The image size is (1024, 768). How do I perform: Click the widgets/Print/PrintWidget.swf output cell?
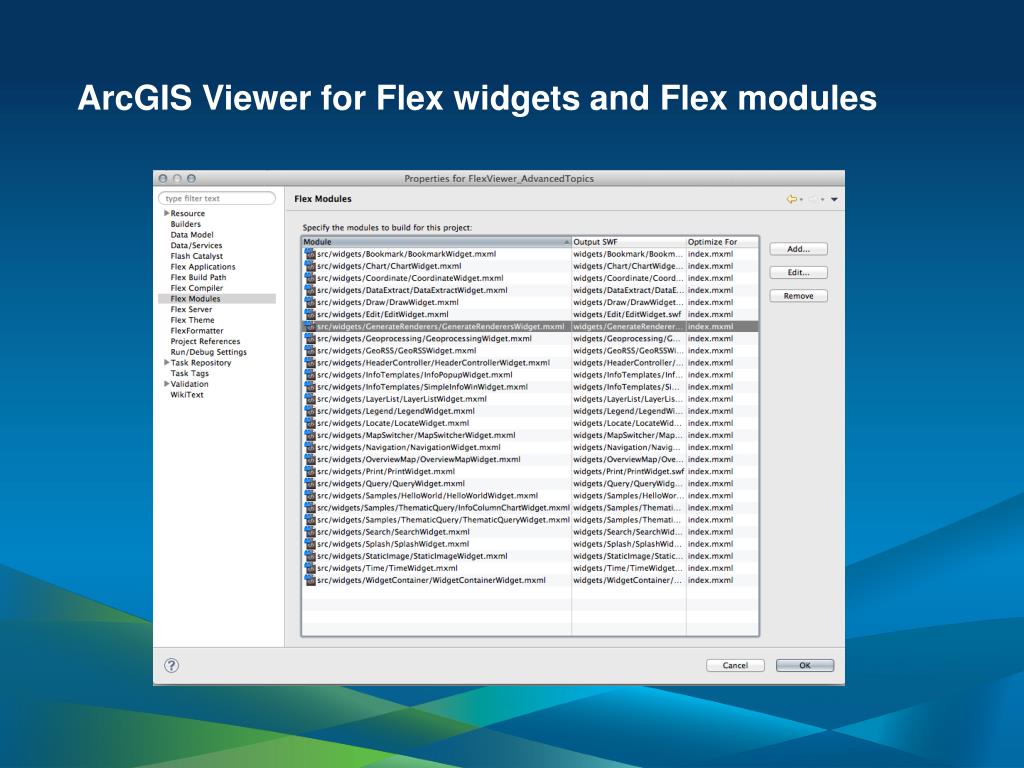629,472
